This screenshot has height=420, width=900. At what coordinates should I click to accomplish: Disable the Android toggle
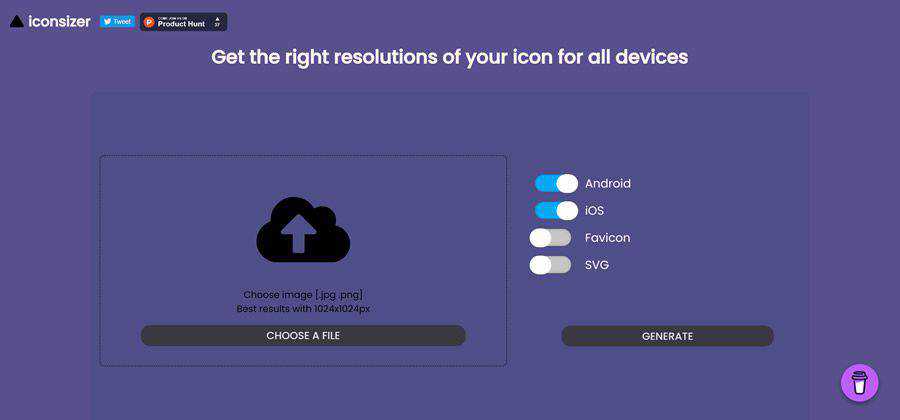[x=556, y=184]
